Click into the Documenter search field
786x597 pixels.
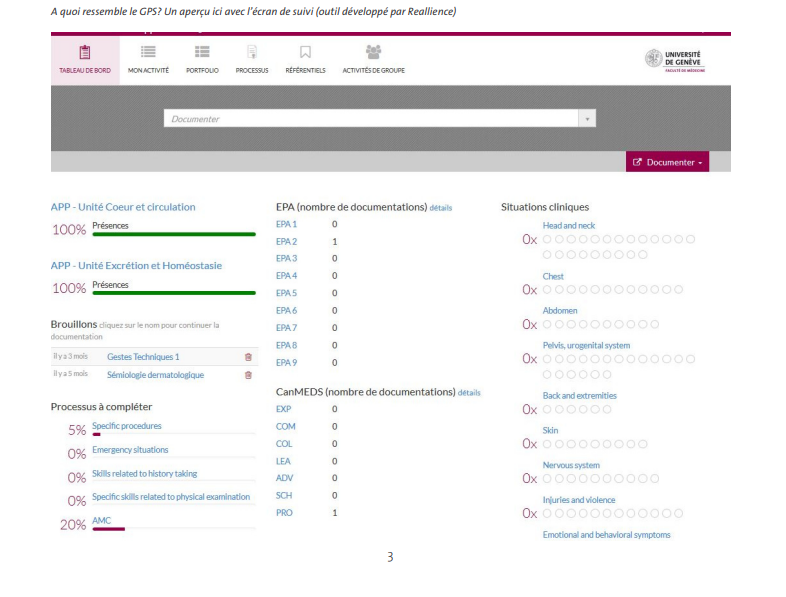click(x=370, y=119)
